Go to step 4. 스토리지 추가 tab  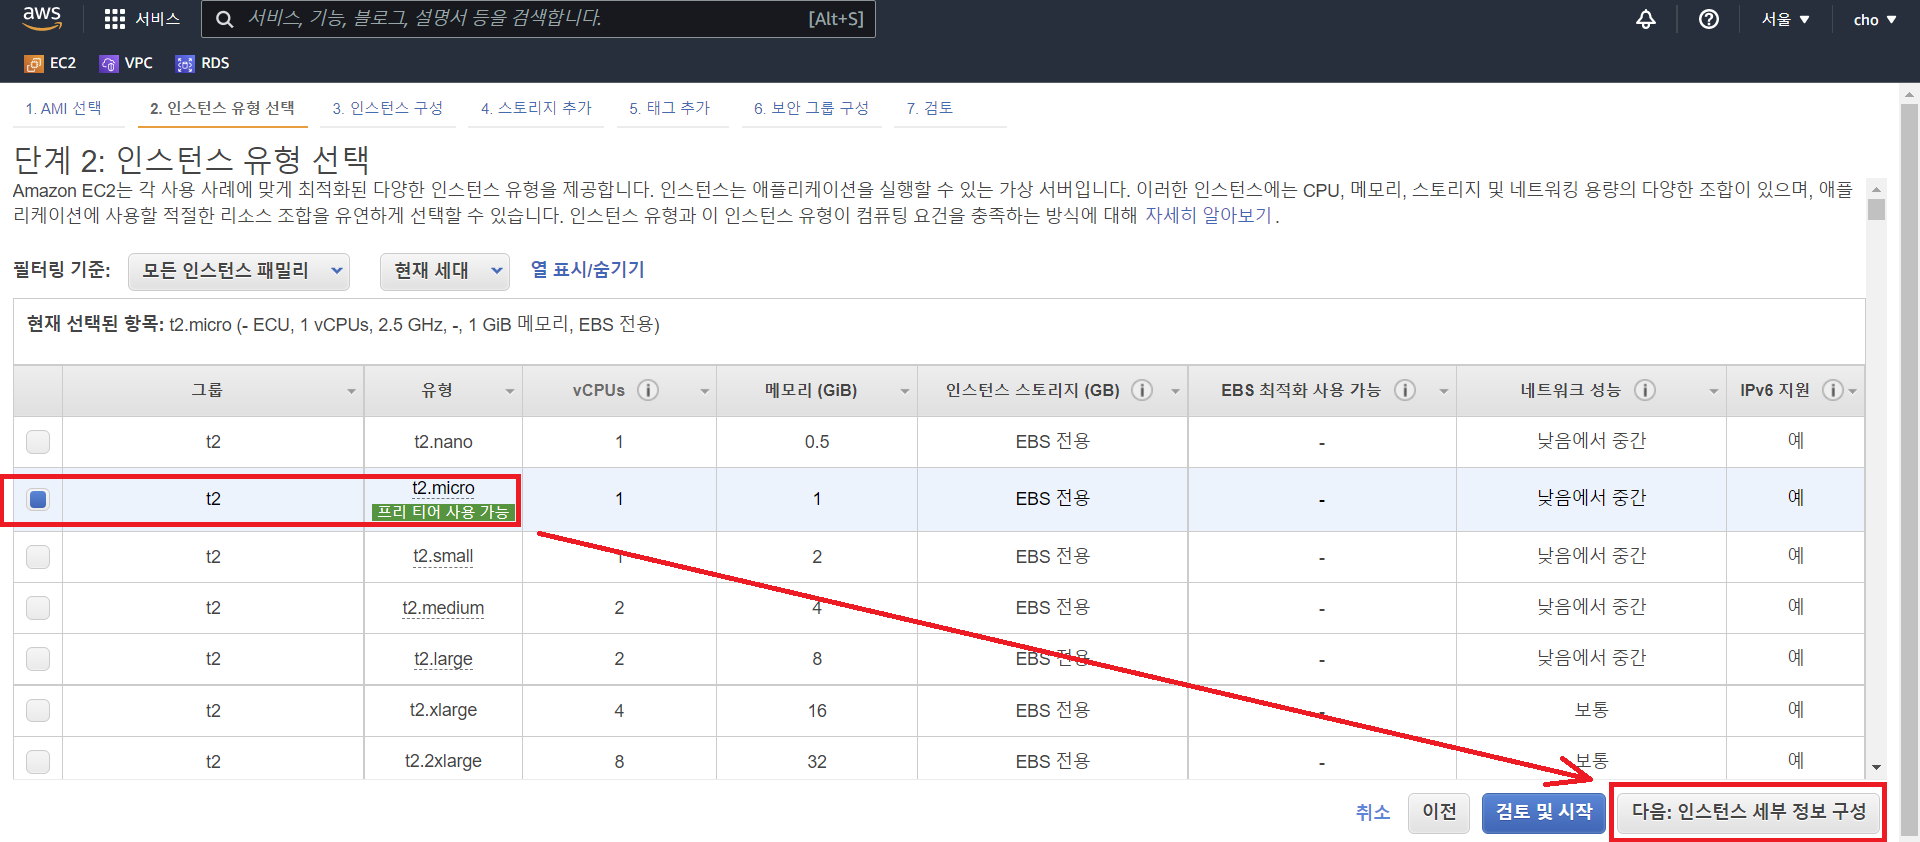[x=536, y=108]
